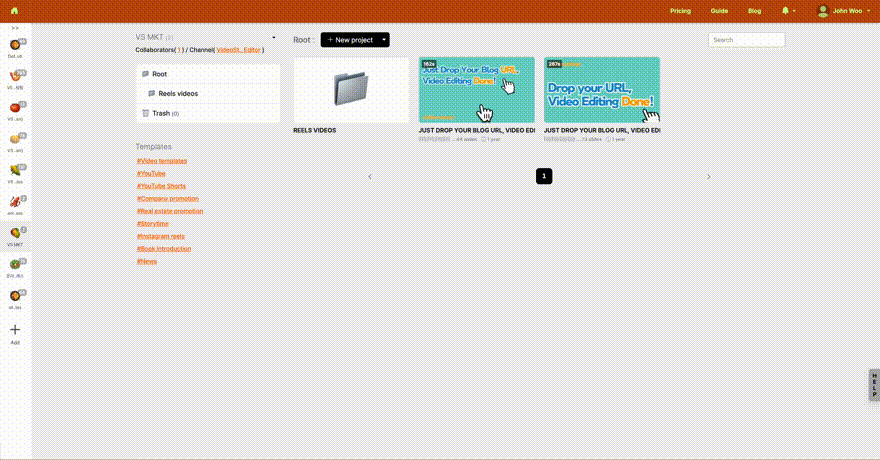This screenshot has height=460, width=880.
Task: Open the Trash folder
Action: 160,113
